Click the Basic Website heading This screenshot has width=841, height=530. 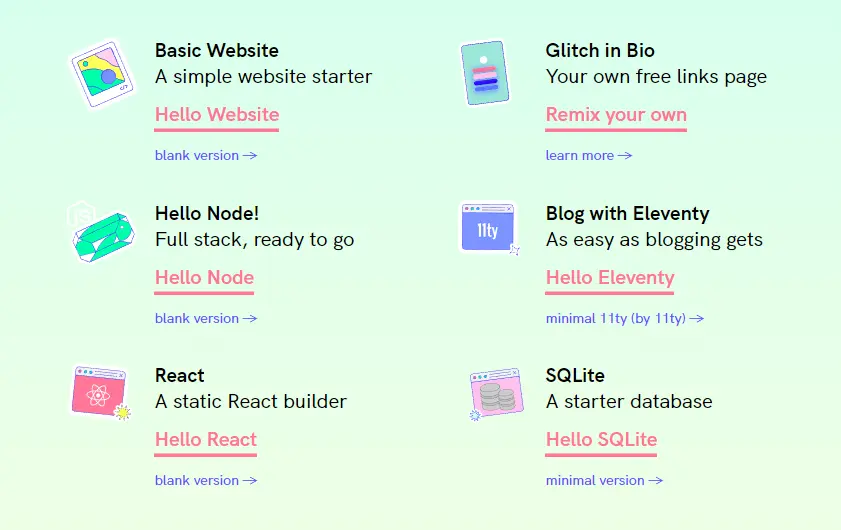point(217,50)
